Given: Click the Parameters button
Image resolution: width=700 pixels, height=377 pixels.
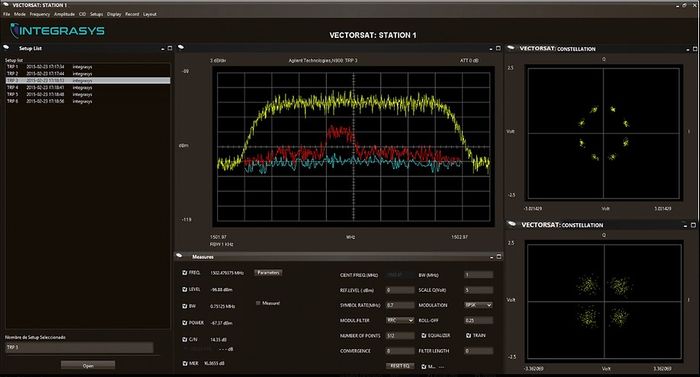Looking at the screenshot, I should (x=268, y=272).
